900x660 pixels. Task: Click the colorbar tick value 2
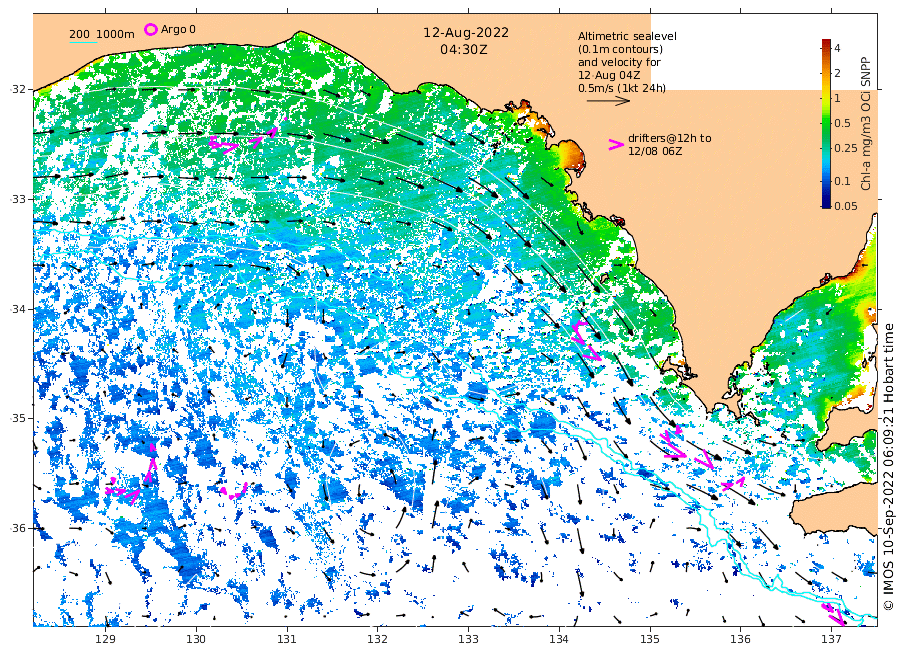837,73
